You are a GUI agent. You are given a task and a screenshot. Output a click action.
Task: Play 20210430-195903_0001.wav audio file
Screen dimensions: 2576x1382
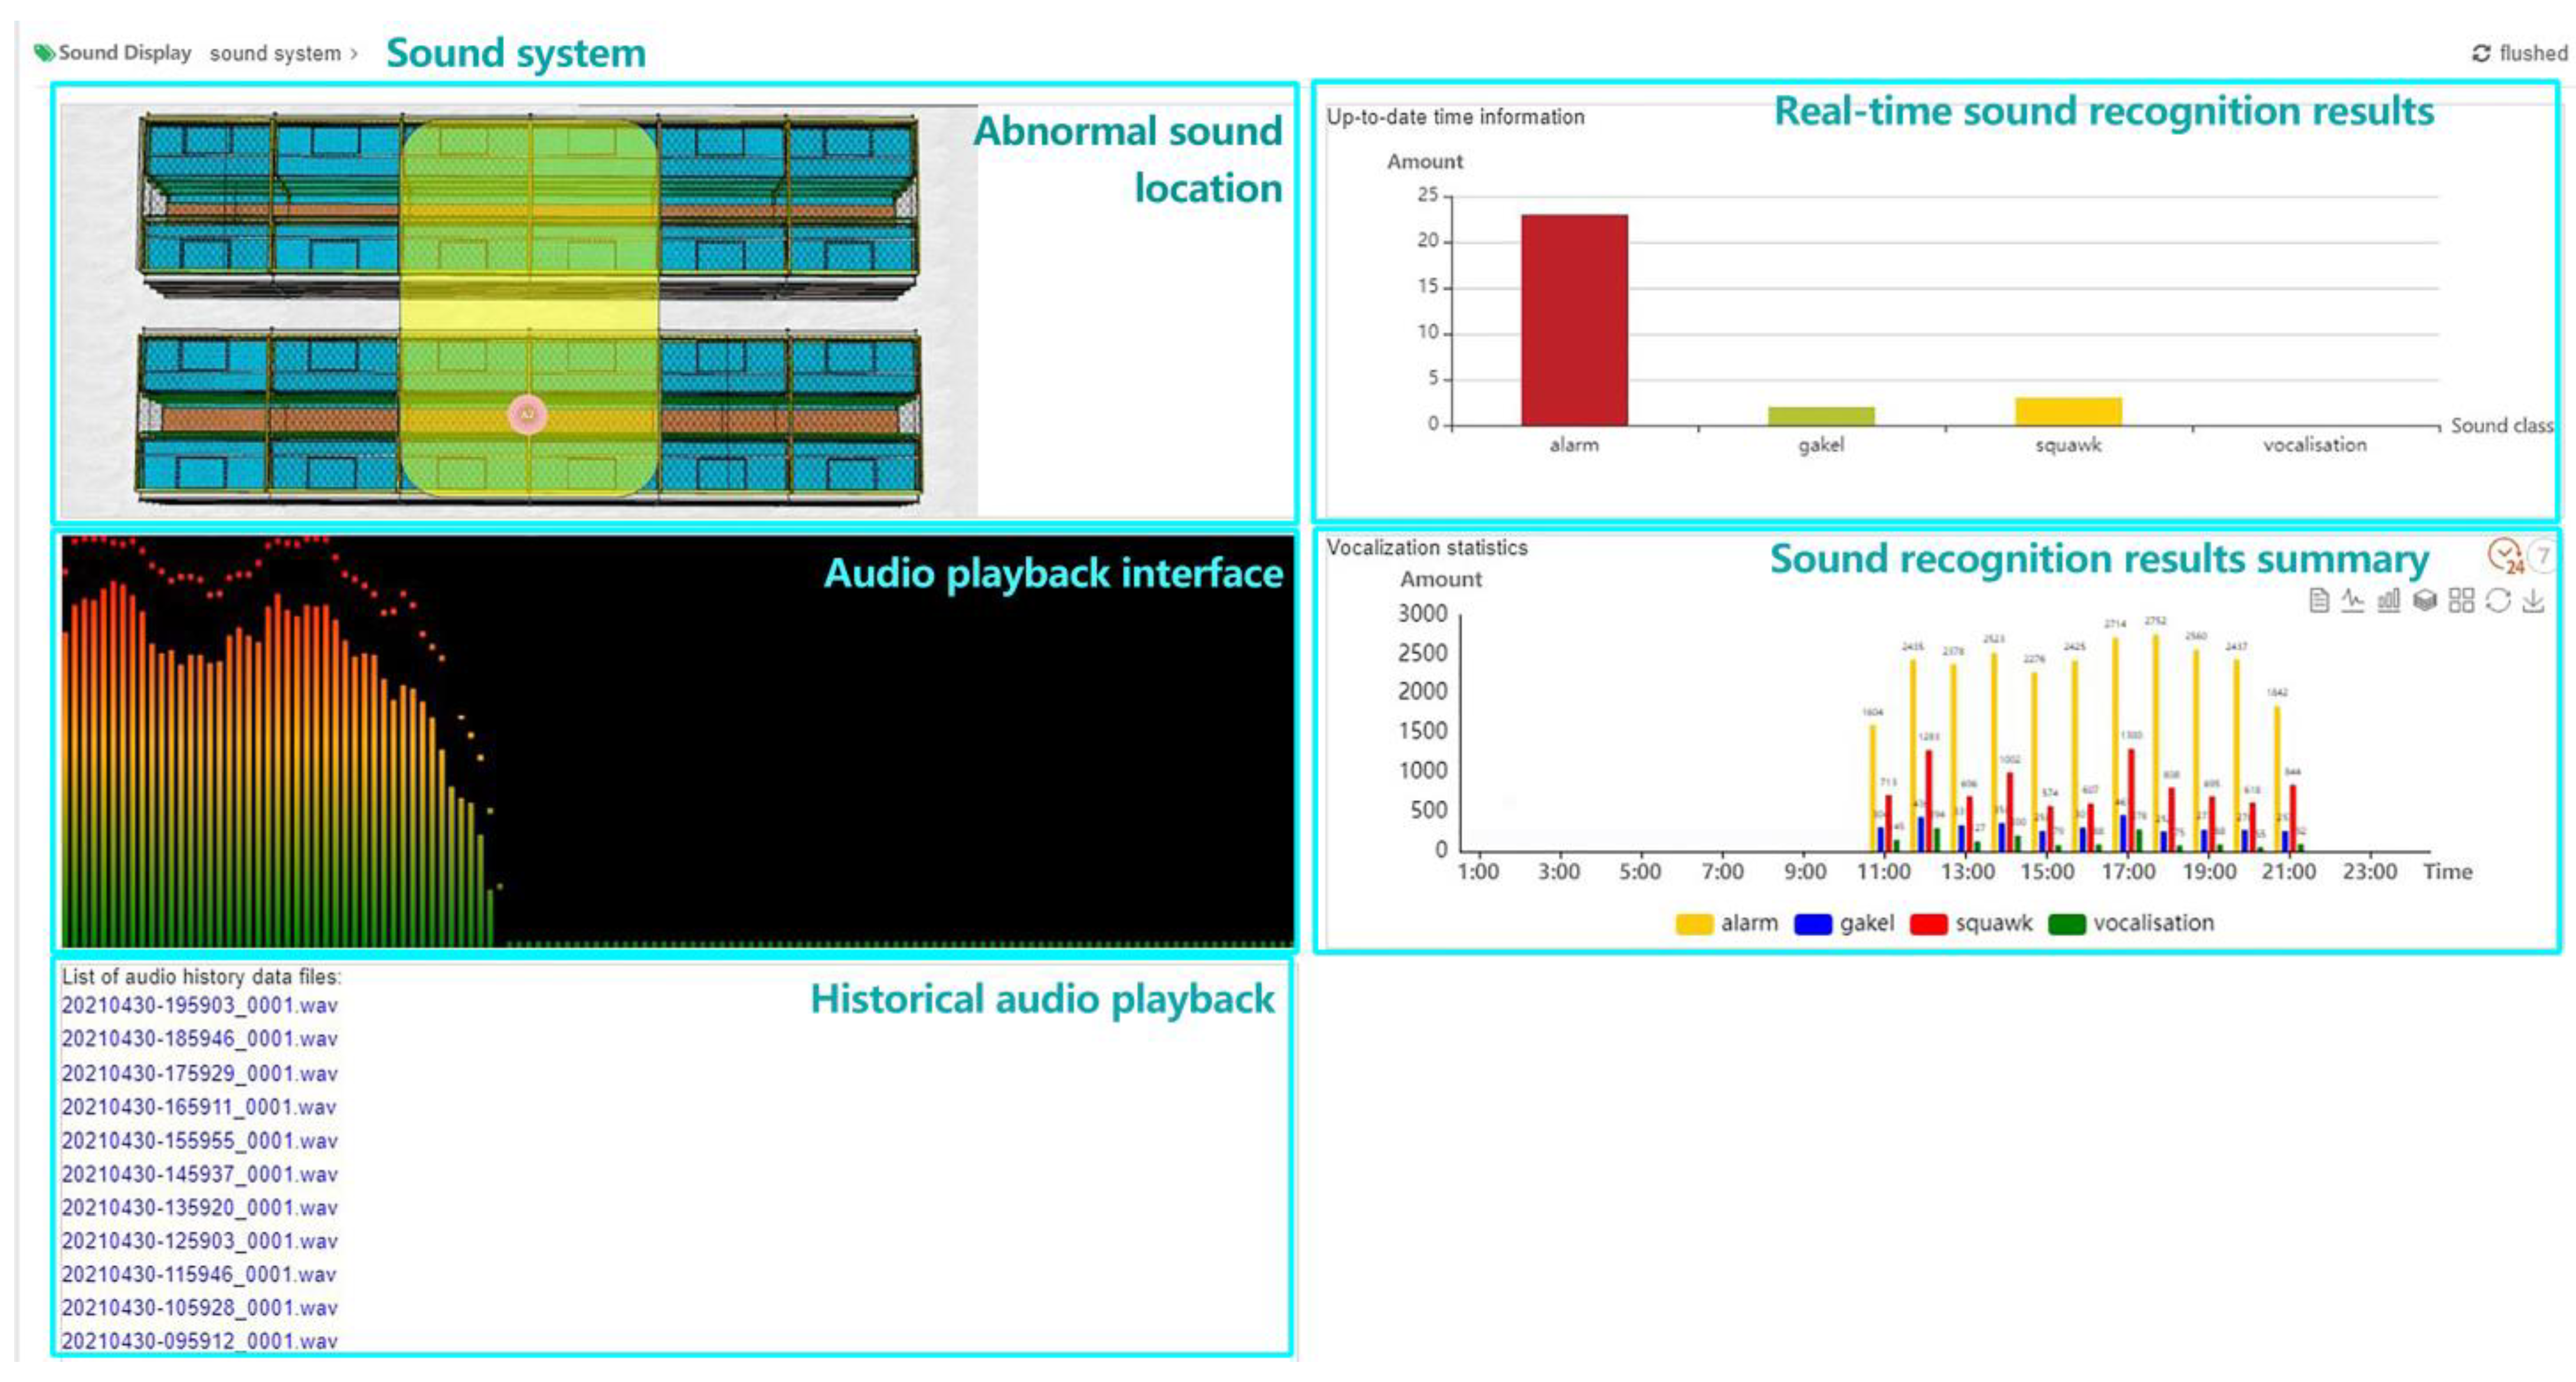[199, 1005]
